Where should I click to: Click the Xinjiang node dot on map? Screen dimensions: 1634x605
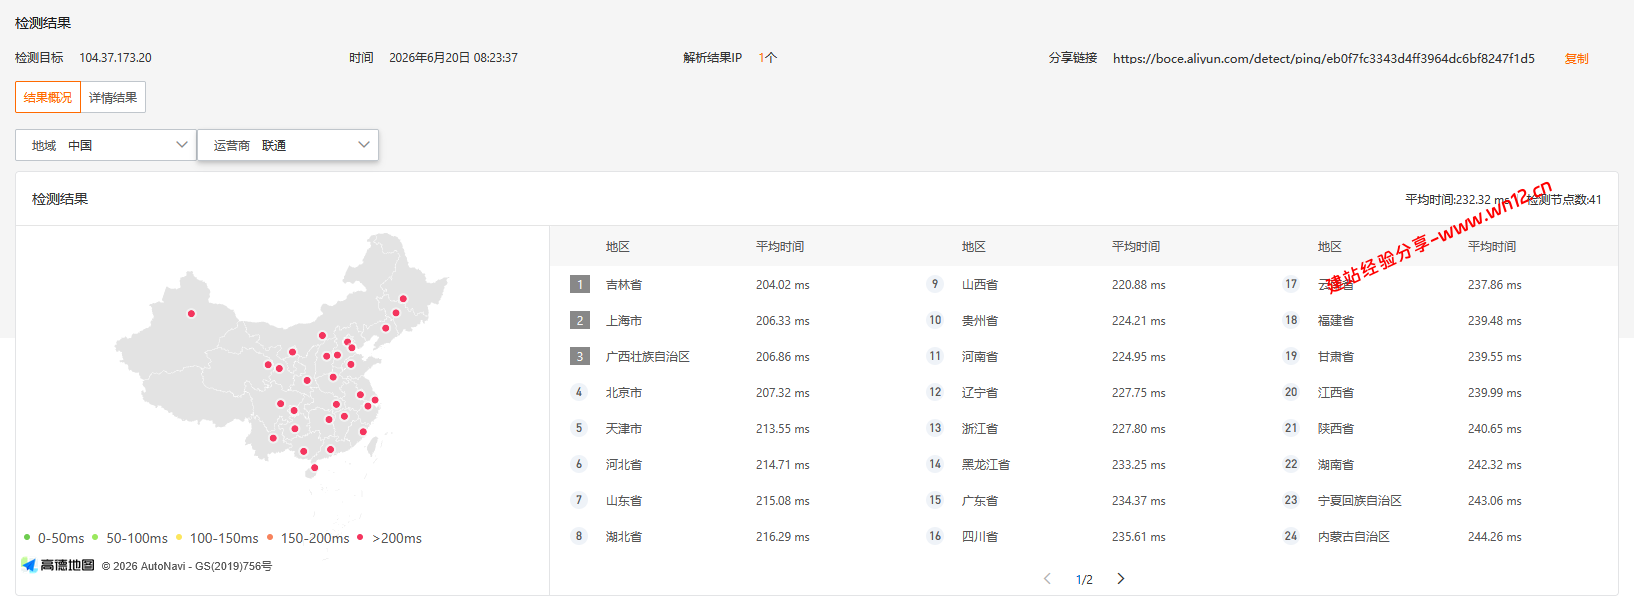click(x=191, y=314)
